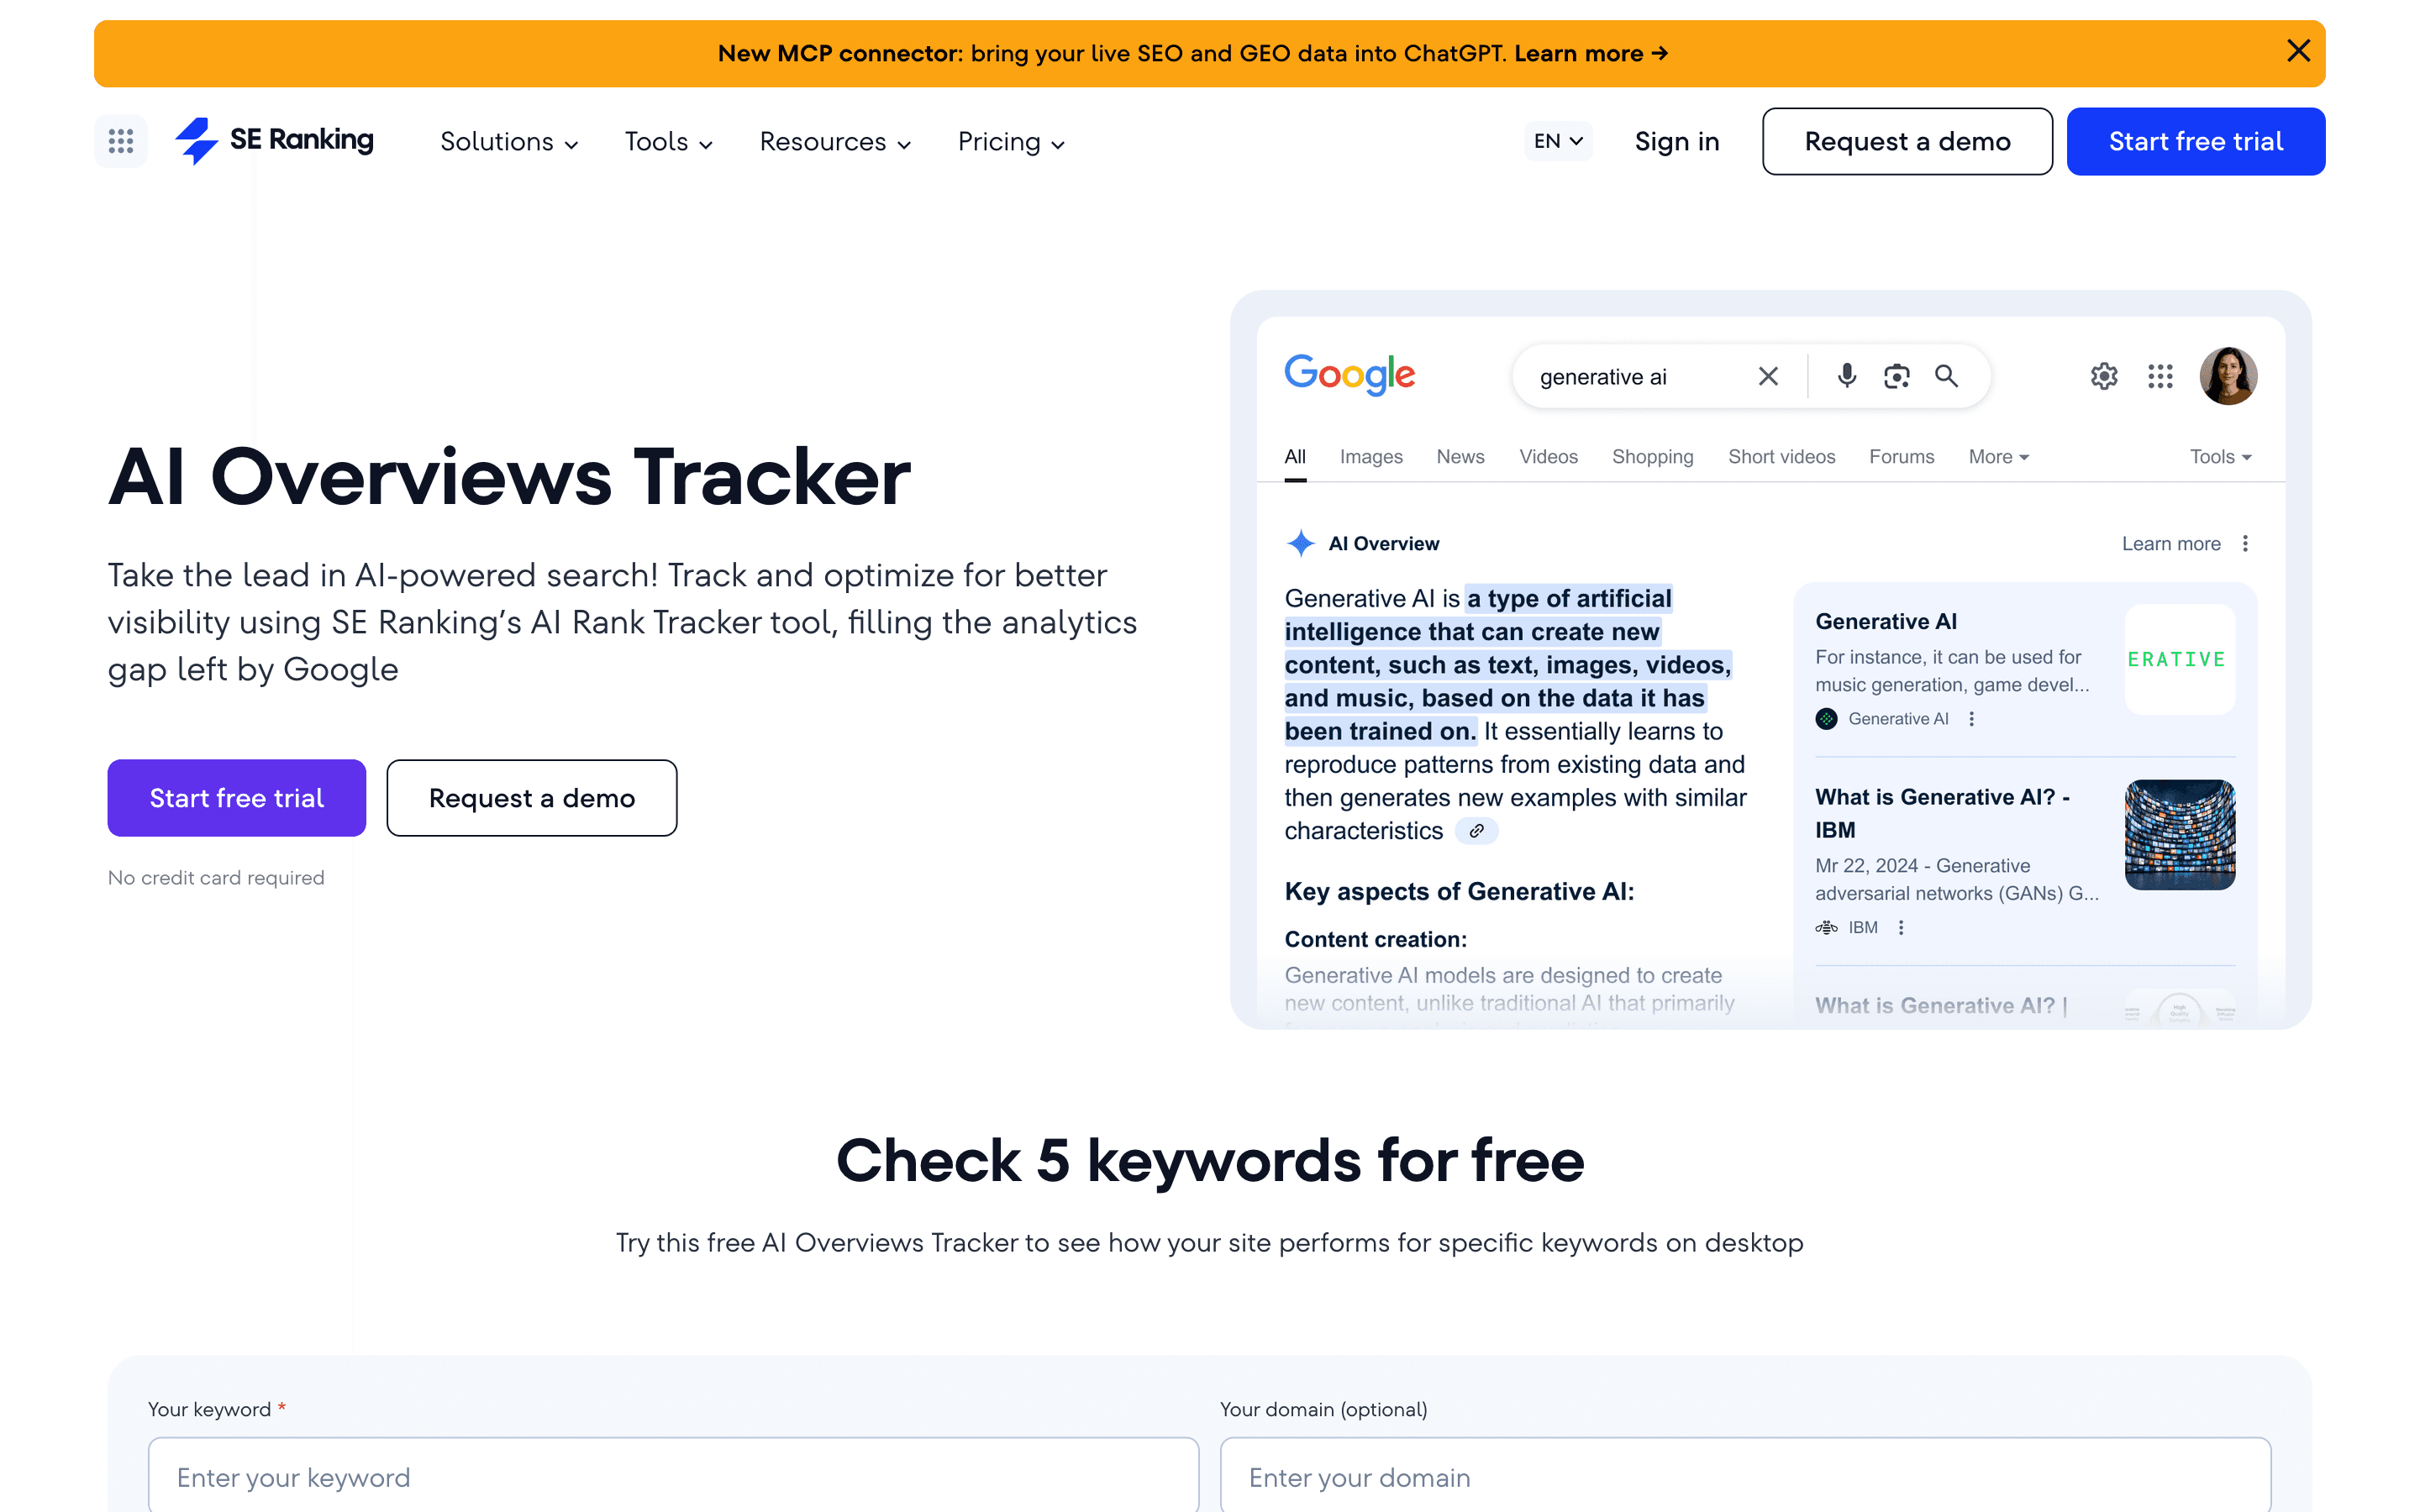Clear the generative ai search query
2420x1512 pixels.
pyautogui.click(x=1768, y=376)
